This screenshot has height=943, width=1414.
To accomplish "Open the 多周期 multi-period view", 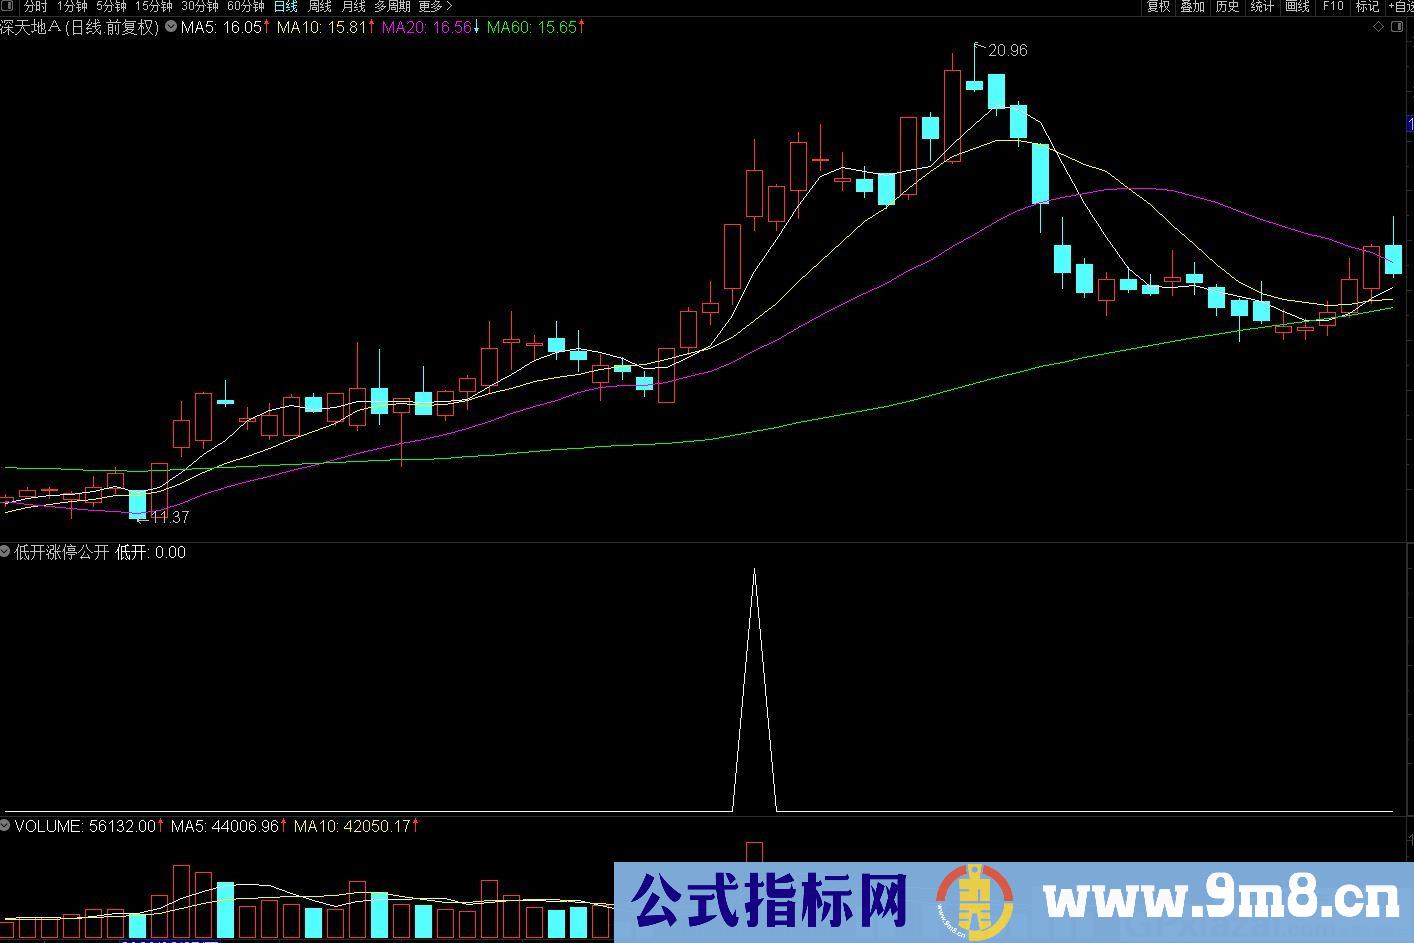I will point(392,6).
